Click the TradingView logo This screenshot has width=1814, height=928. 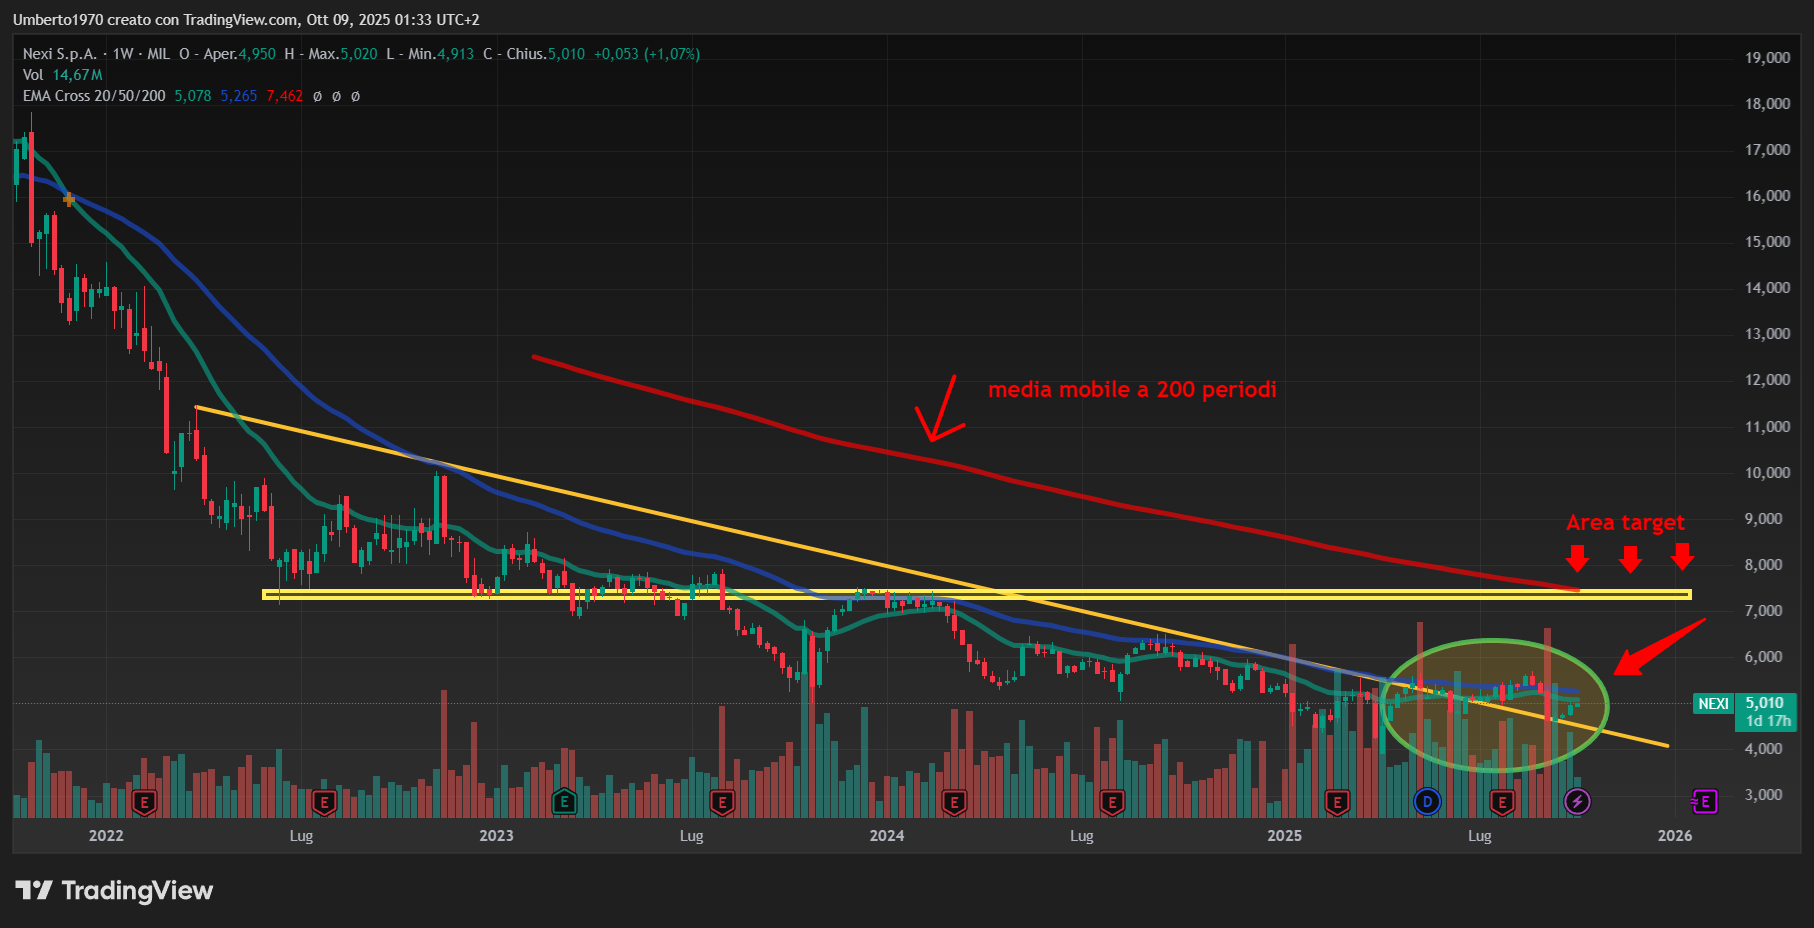[114, 890]
